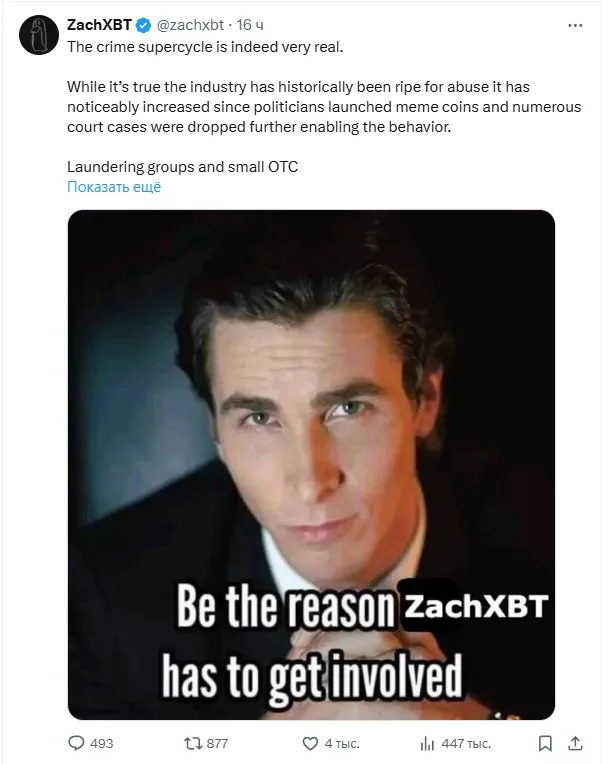Bookmark the tweet with the bookmark icon
608x764 pixels.
click(x=545, y=744)
